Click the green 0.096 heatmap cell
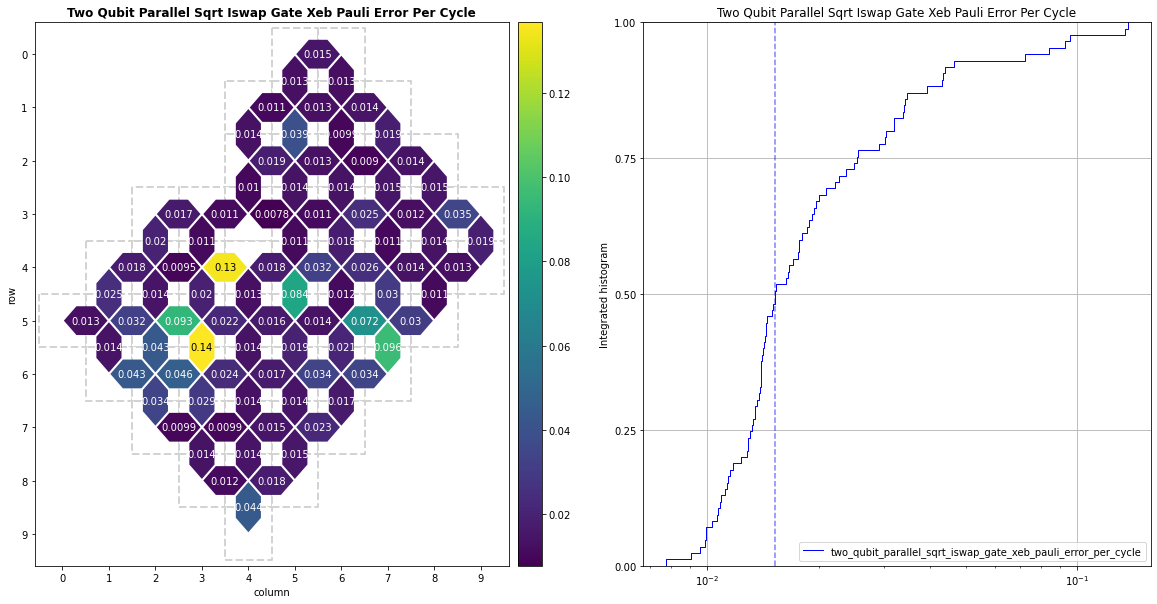The height and width of the screenshot is (604, 1157). pos(388,347)
